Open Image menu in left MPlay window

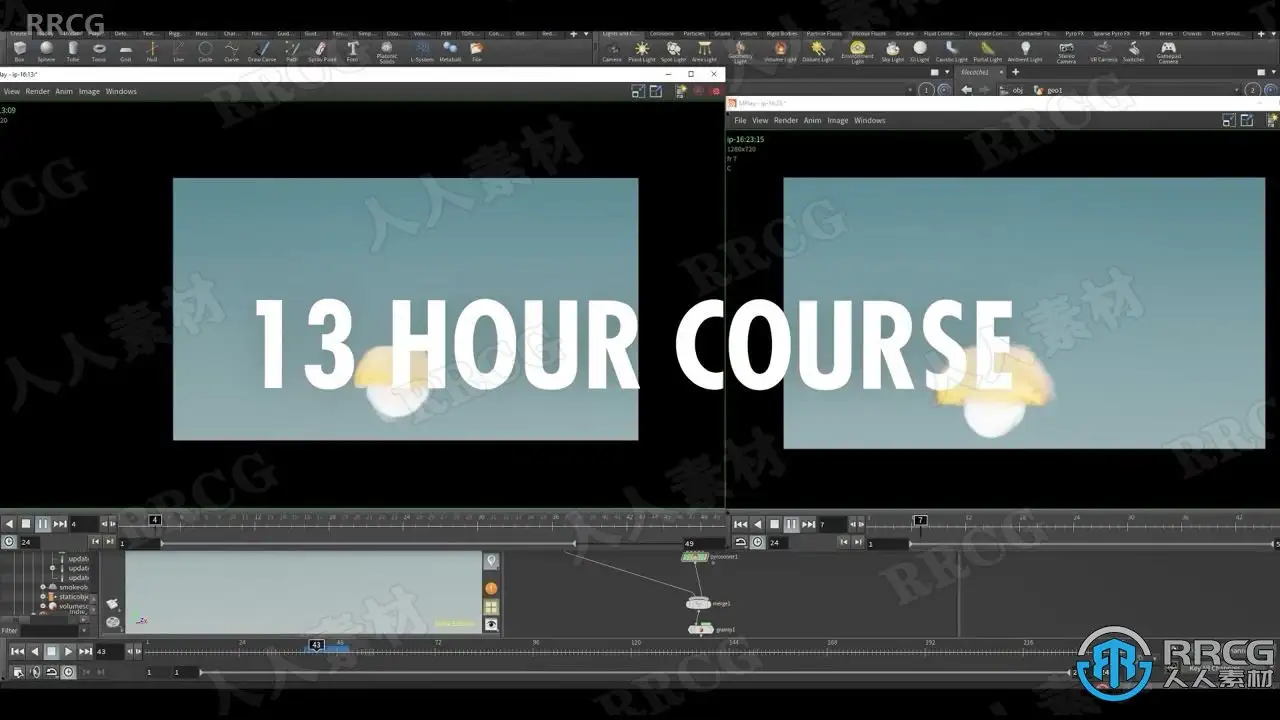(89, 91)
